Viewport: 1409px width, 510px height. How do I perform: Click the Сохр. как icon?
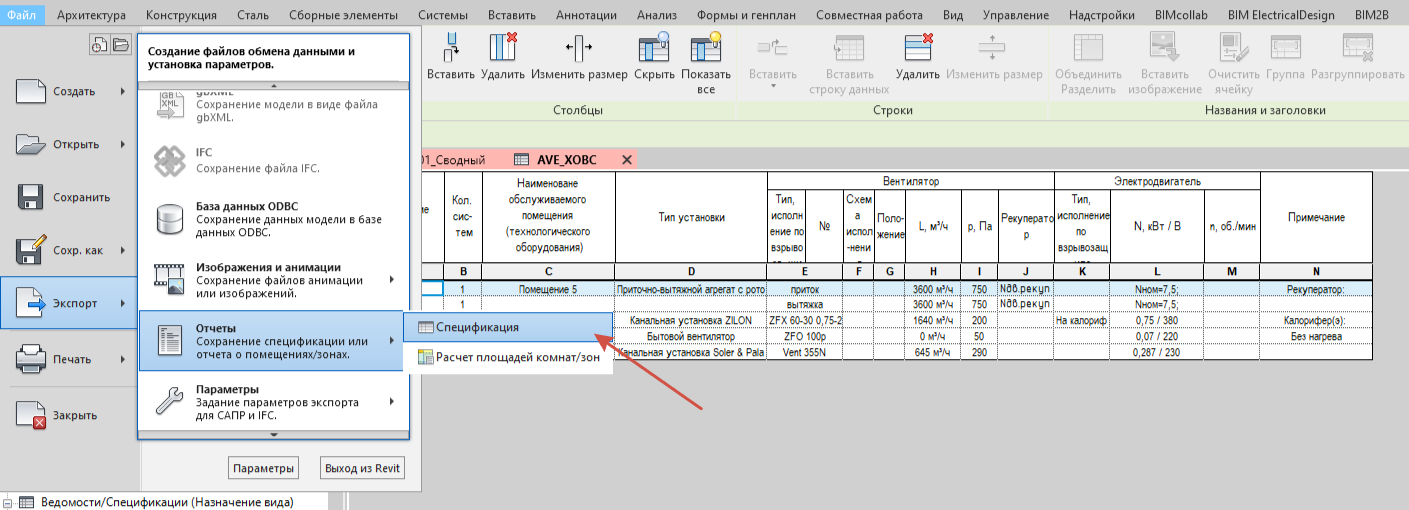tap(29, 250)
